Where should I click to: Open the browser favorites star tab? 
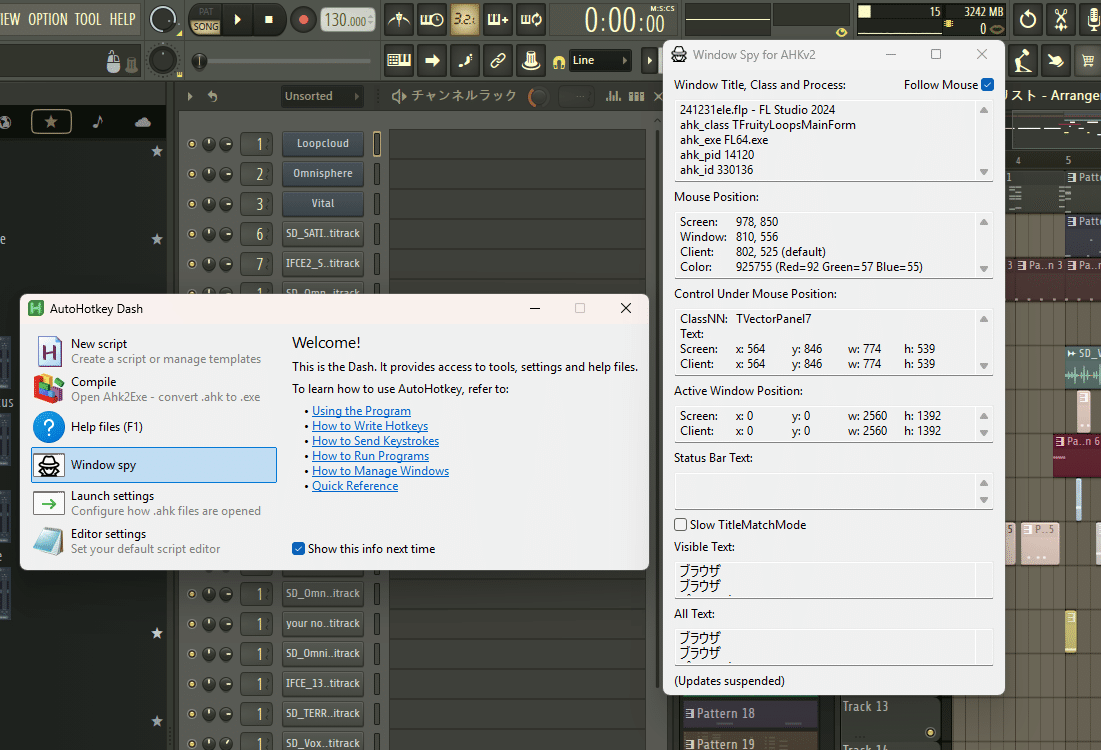tap(51, 121)
